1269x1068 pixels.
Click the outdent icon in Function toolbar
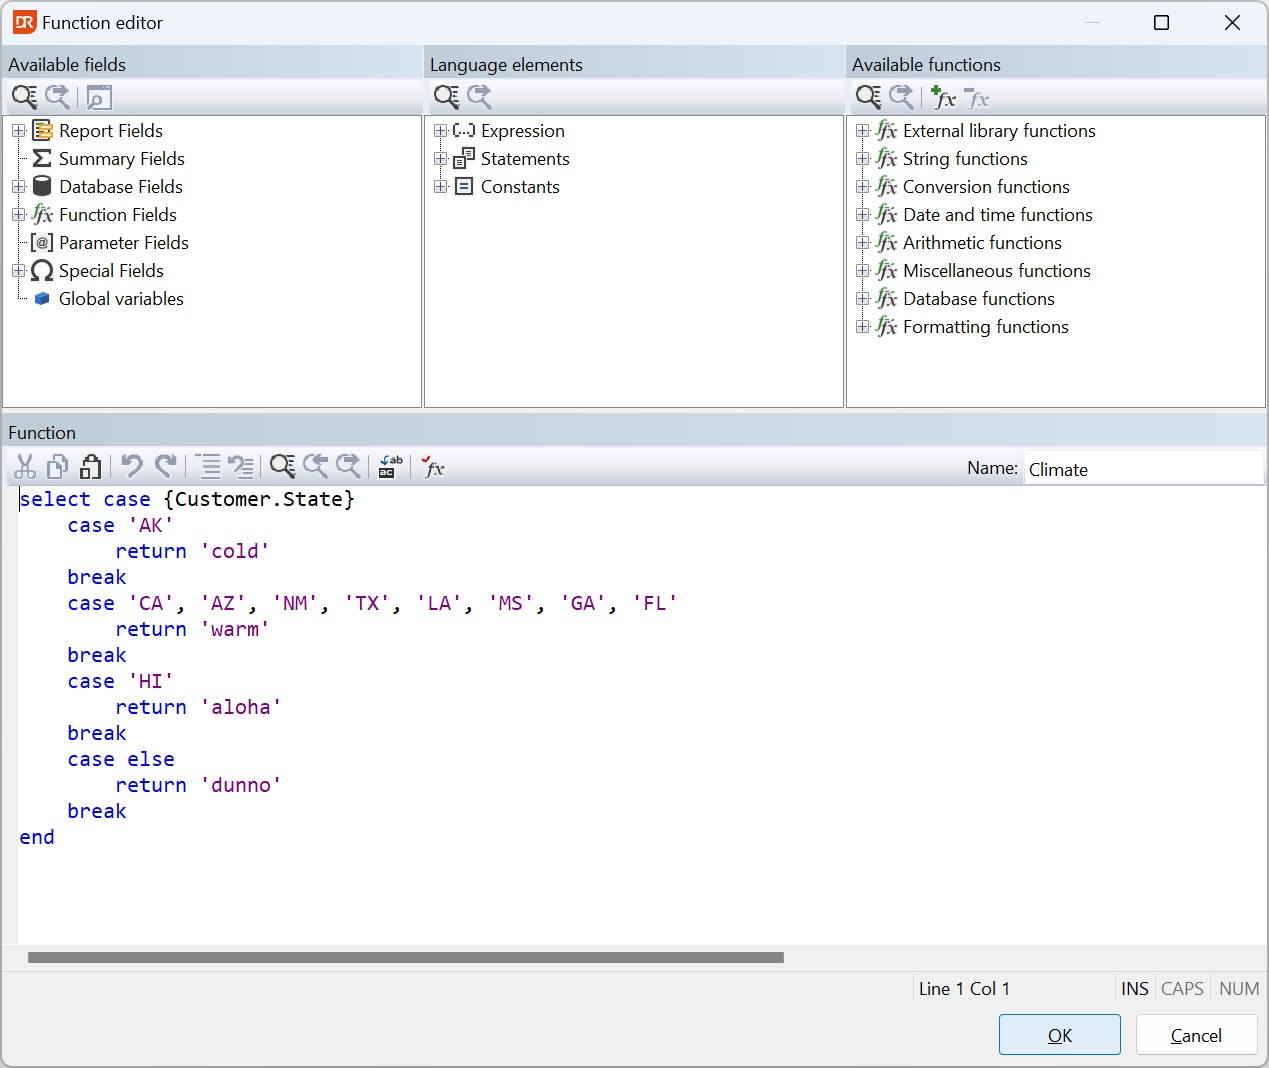(240, 467)
